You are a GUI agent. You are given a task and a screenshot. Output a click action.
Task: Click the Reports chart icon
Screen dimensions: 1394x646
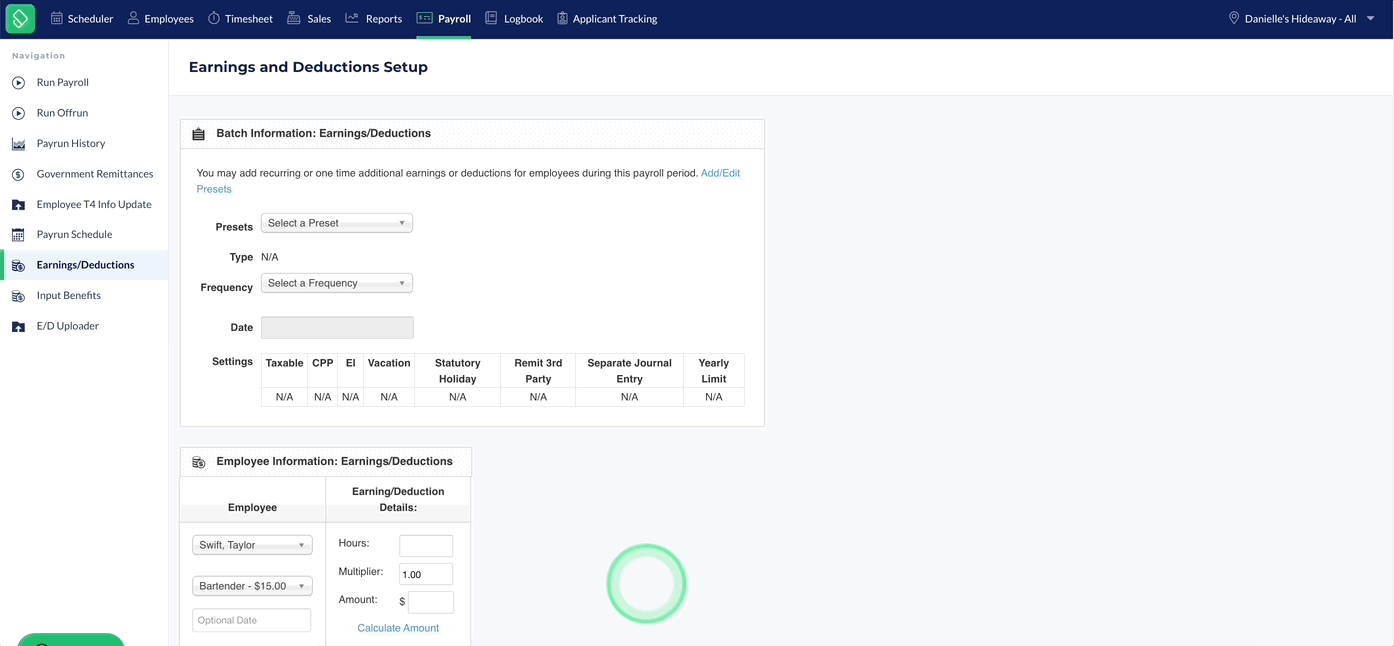(352, 18)
